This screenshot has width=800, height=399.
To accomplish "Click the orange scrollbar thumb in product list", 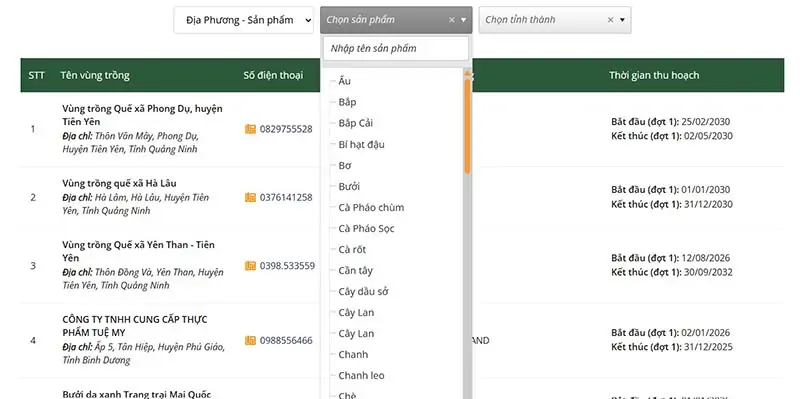I will coord(467,126).
